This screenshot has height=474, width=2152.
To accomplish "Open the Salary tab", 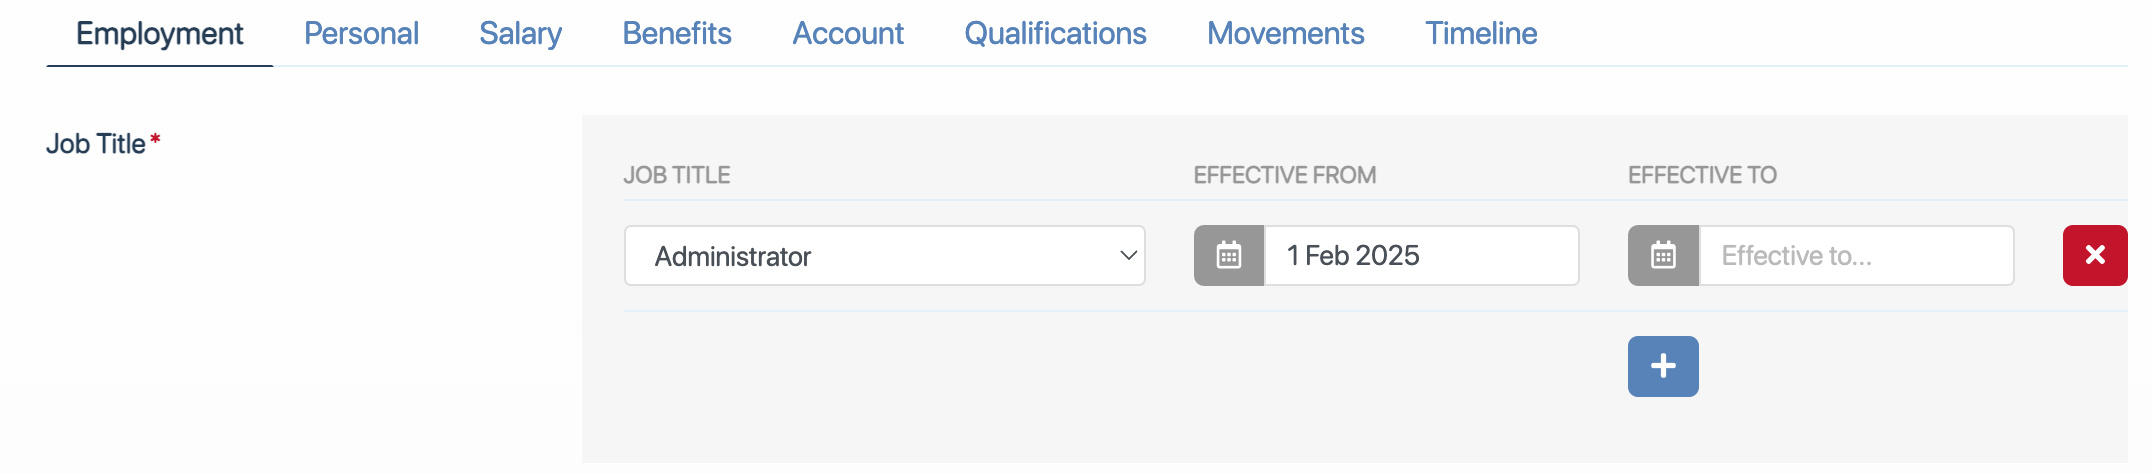I will (520, 34).
